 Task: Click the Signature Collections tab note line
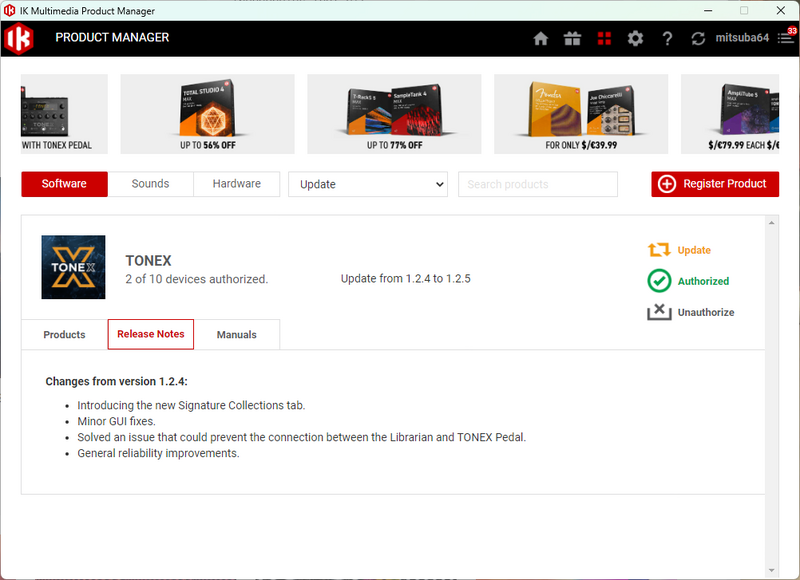pyautogui.click(x=191, y=405)
